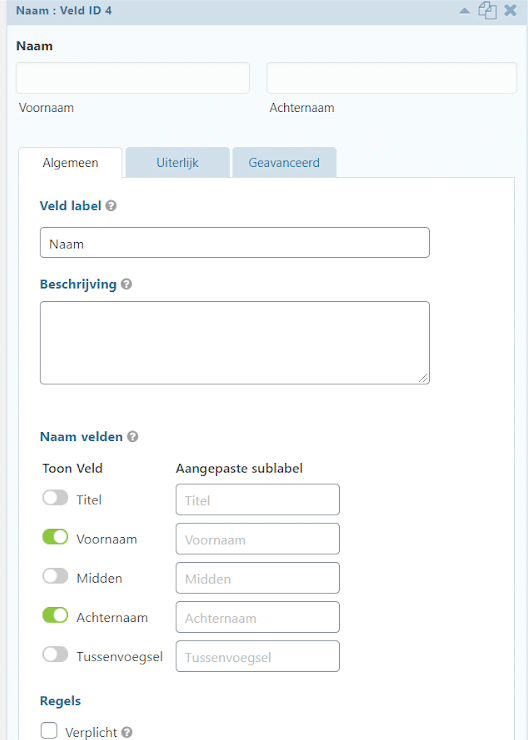Enable the Midden field toggle
This screenshot has height=740, width=528.
(55, 576)
